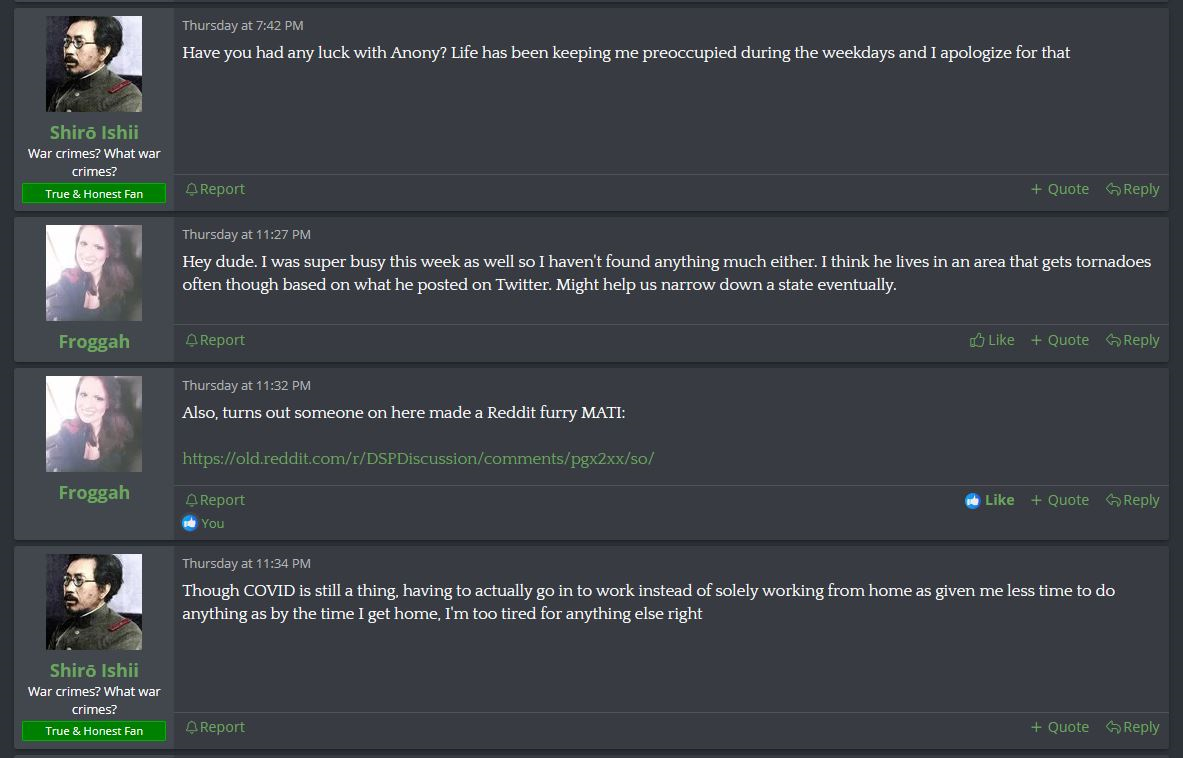Quote Froggah's 11:32 PM Reddit post
This screenshot has width=1183, height=758.
(x=1060, y=500)
